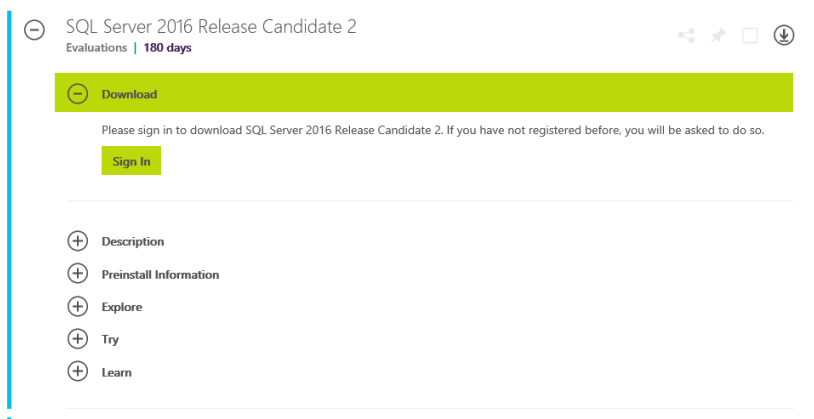The width and height of the screenshot is (814, 419).
Task: Click the plus icon beside Explore
Action: [x=78, y=307]
